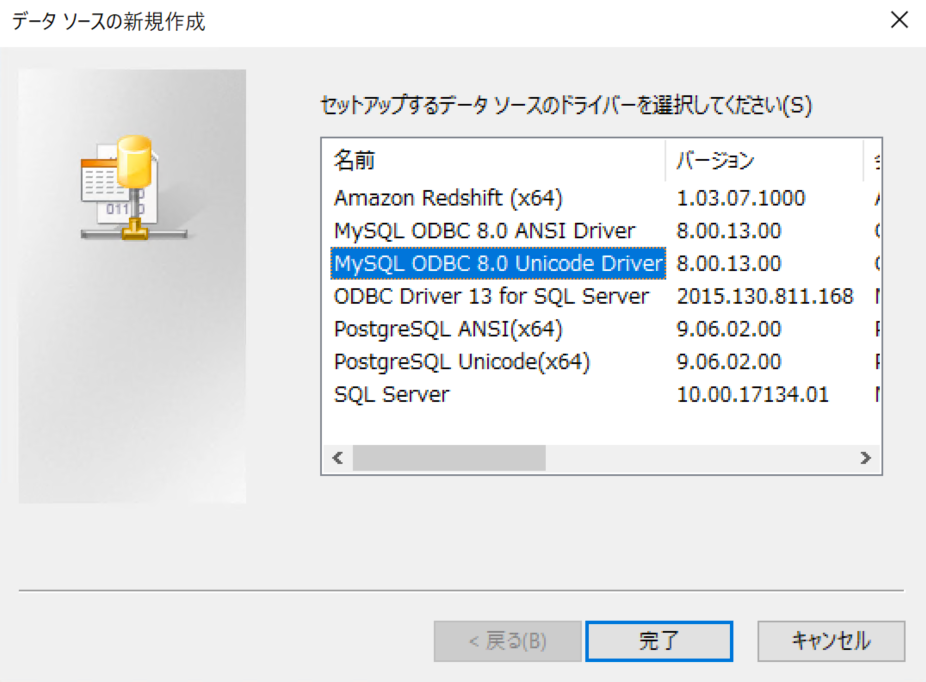Viewport: 926px width, 682px height.
Task: Select ODBC Driver 13 for SQL Server
Action: point(491,296)
